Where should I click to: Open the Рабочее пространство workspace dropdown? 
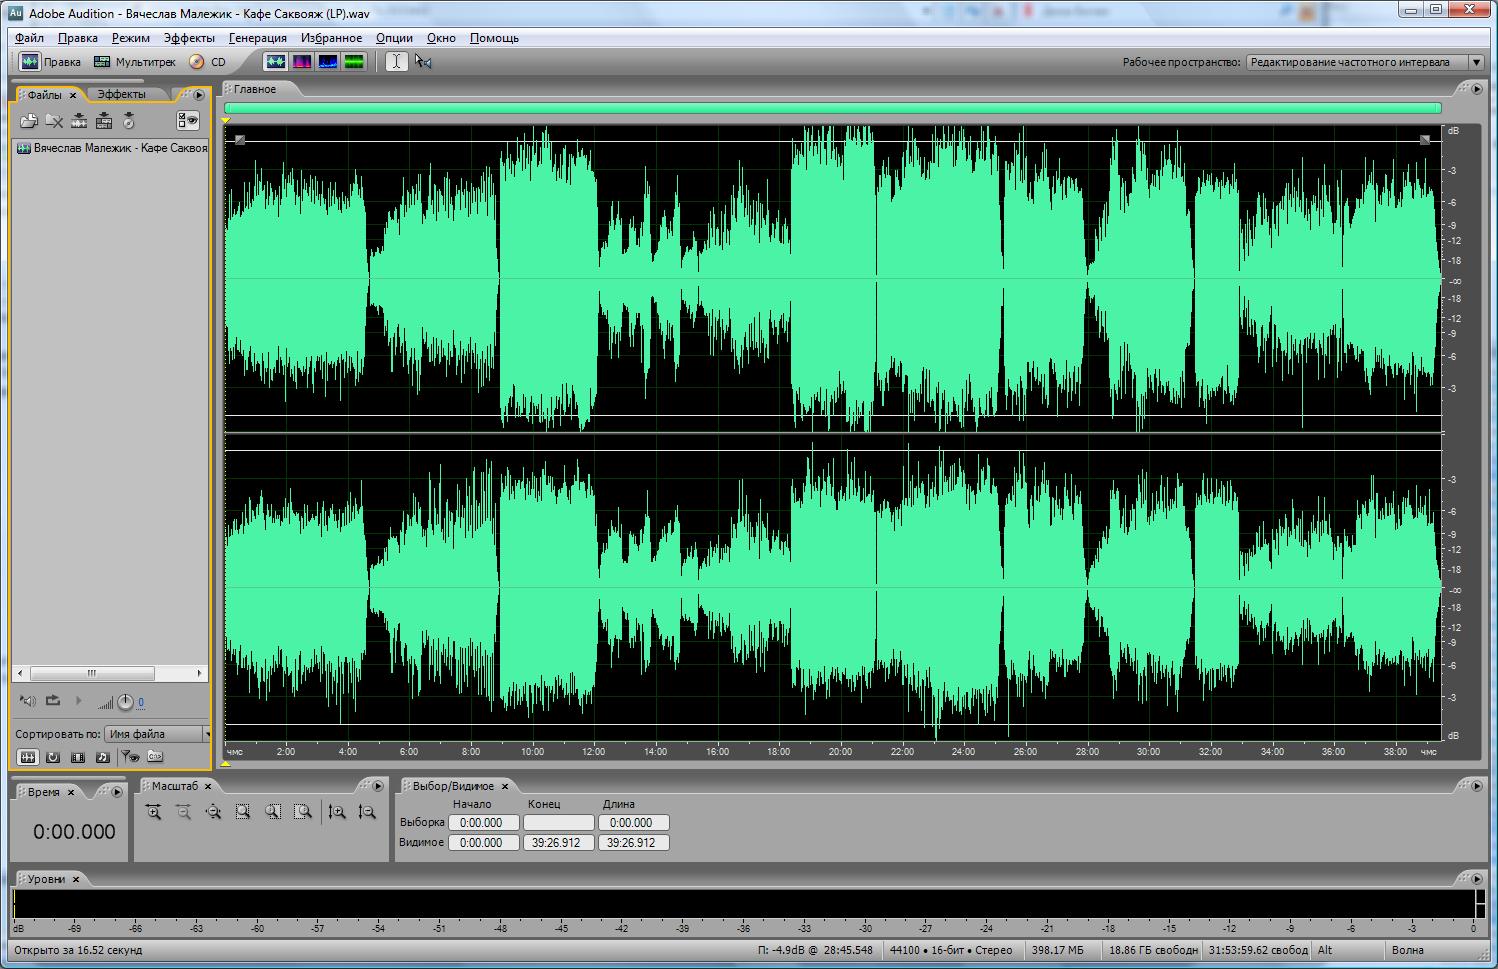[x=1364, y=62]
